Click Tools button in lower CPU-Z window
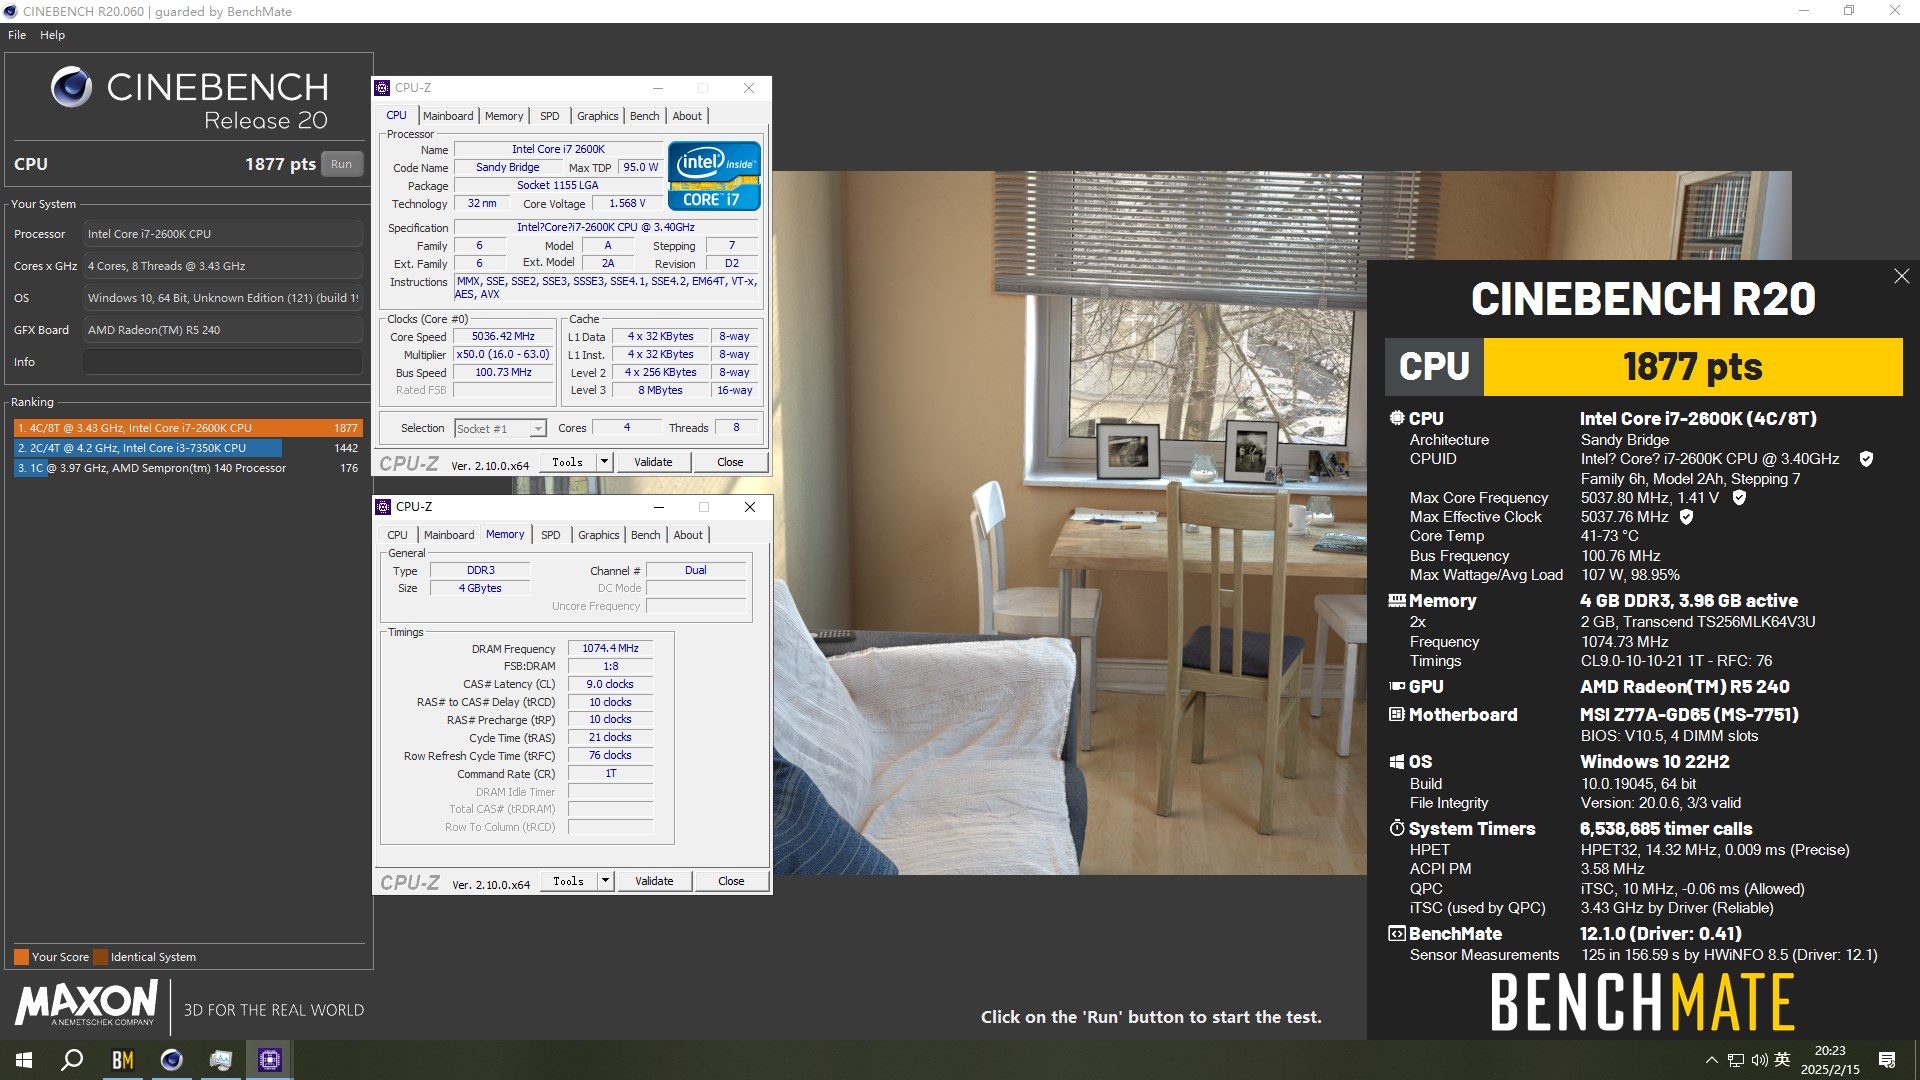 (569, 881)
